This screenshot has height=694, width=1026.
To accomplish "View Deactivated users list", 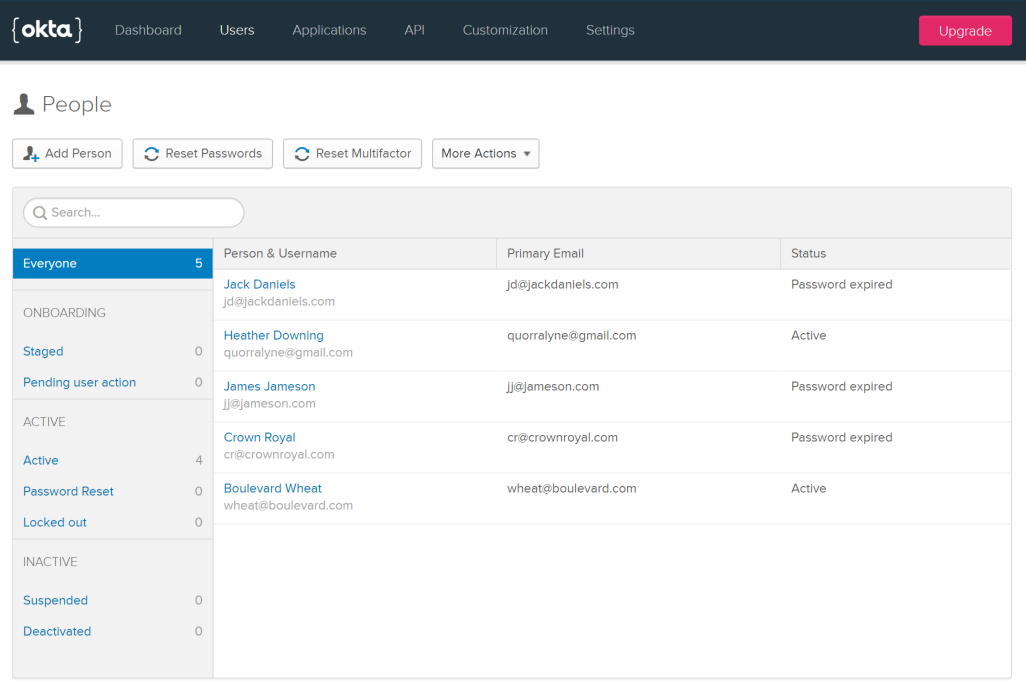I will [x=57, y=632].
